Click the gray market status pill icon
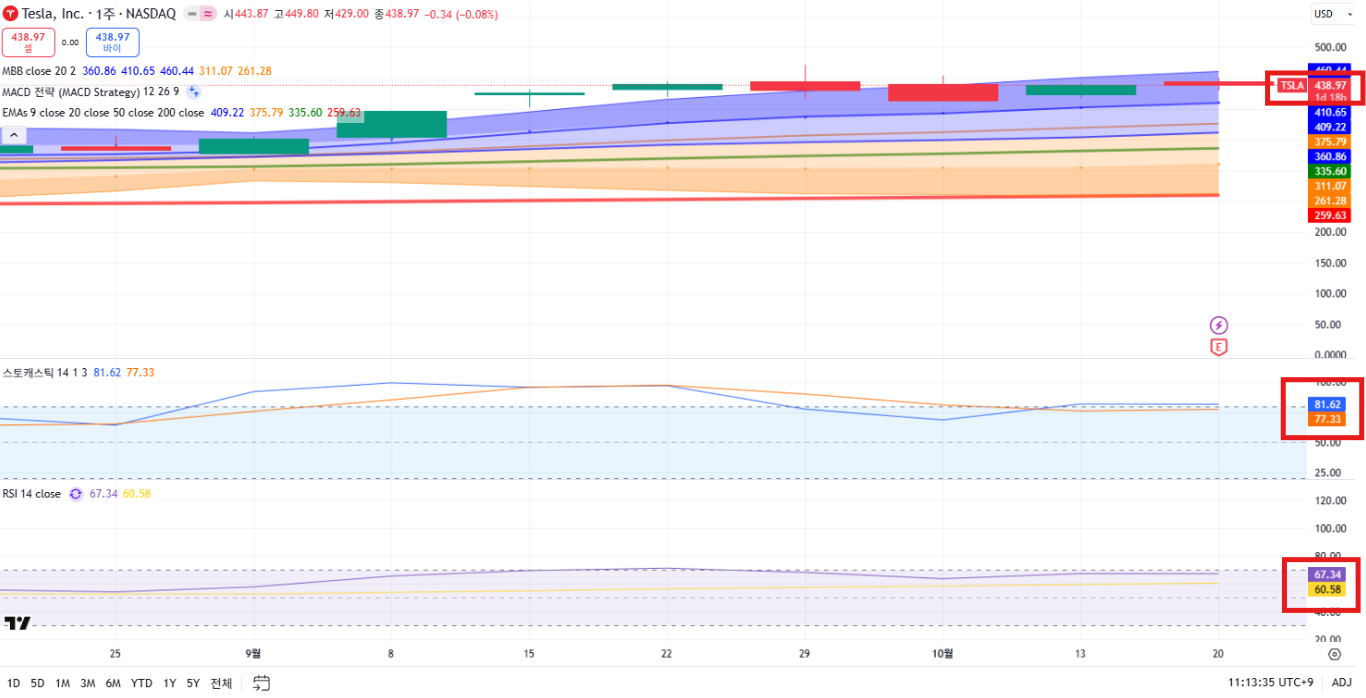This screenshot has height=698, width=1366. click(191, 14)
